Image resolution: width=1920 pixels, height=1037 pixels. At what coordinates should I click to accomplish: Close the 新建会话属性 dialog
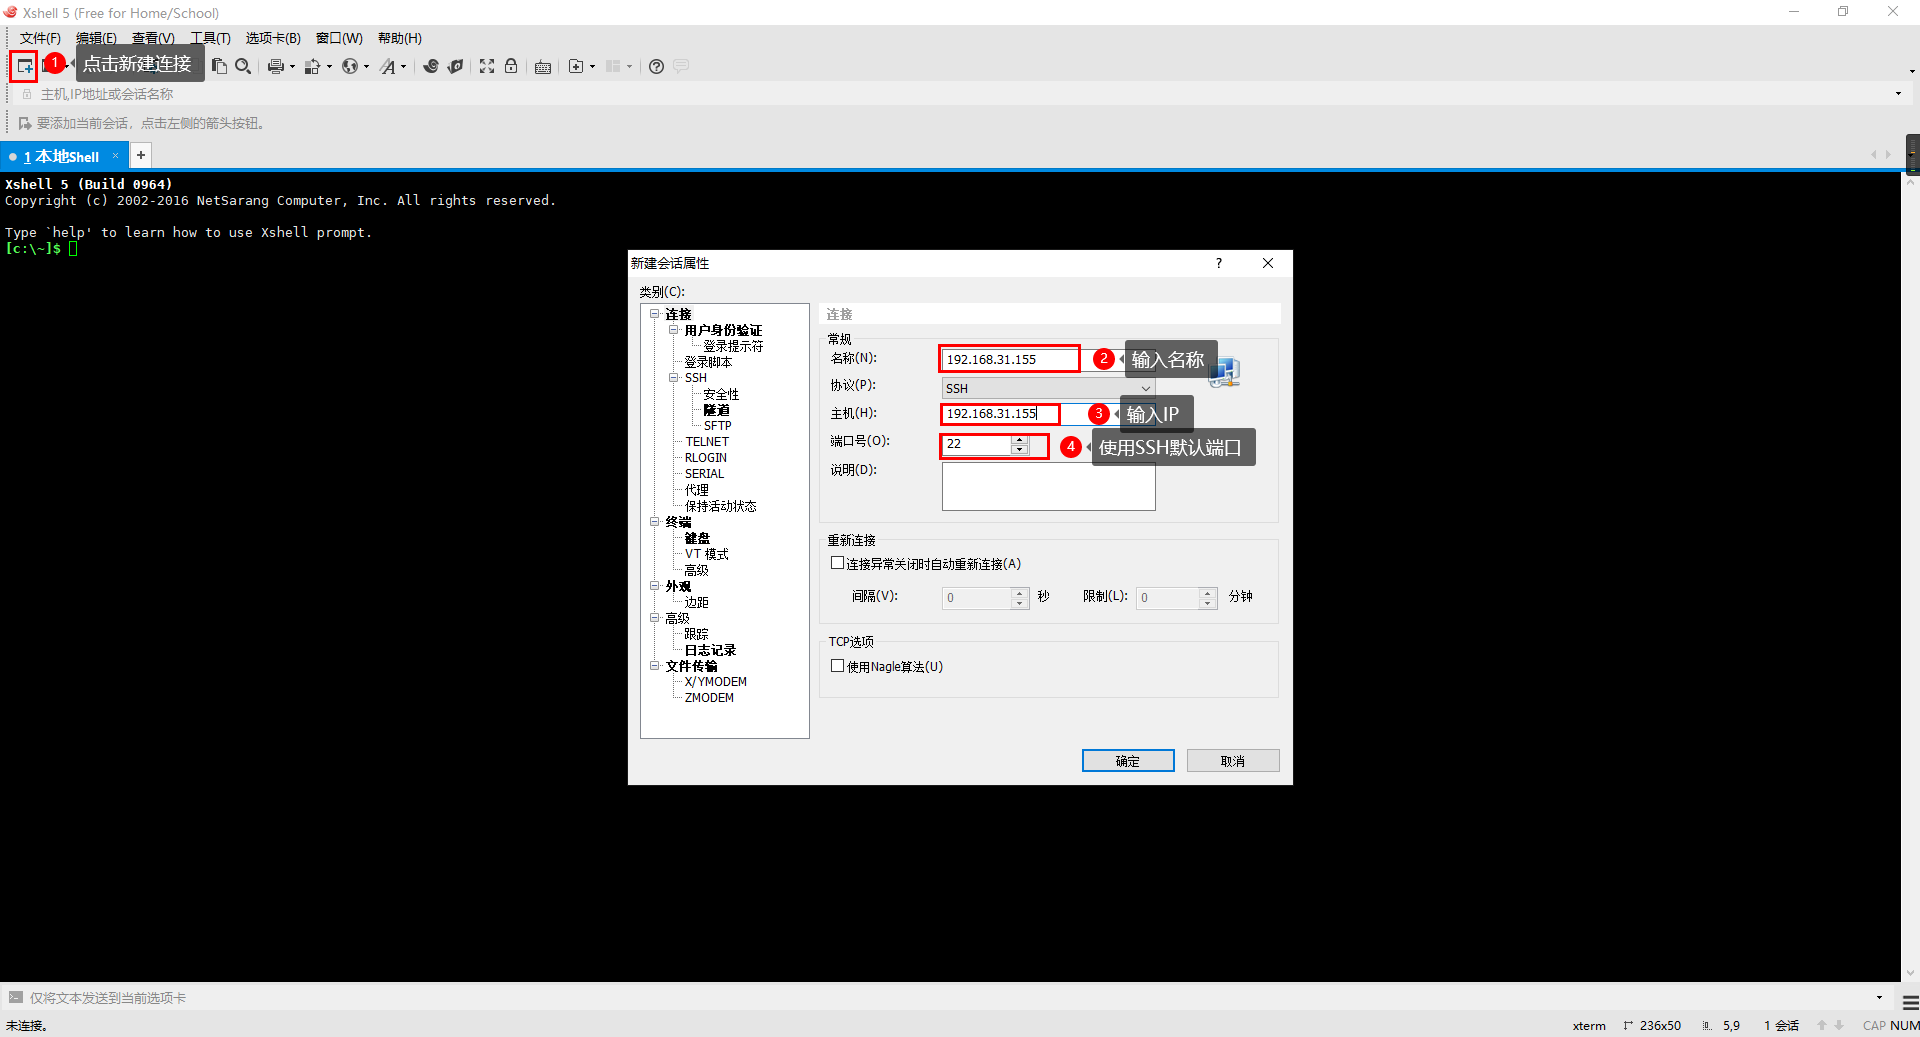1268,263
